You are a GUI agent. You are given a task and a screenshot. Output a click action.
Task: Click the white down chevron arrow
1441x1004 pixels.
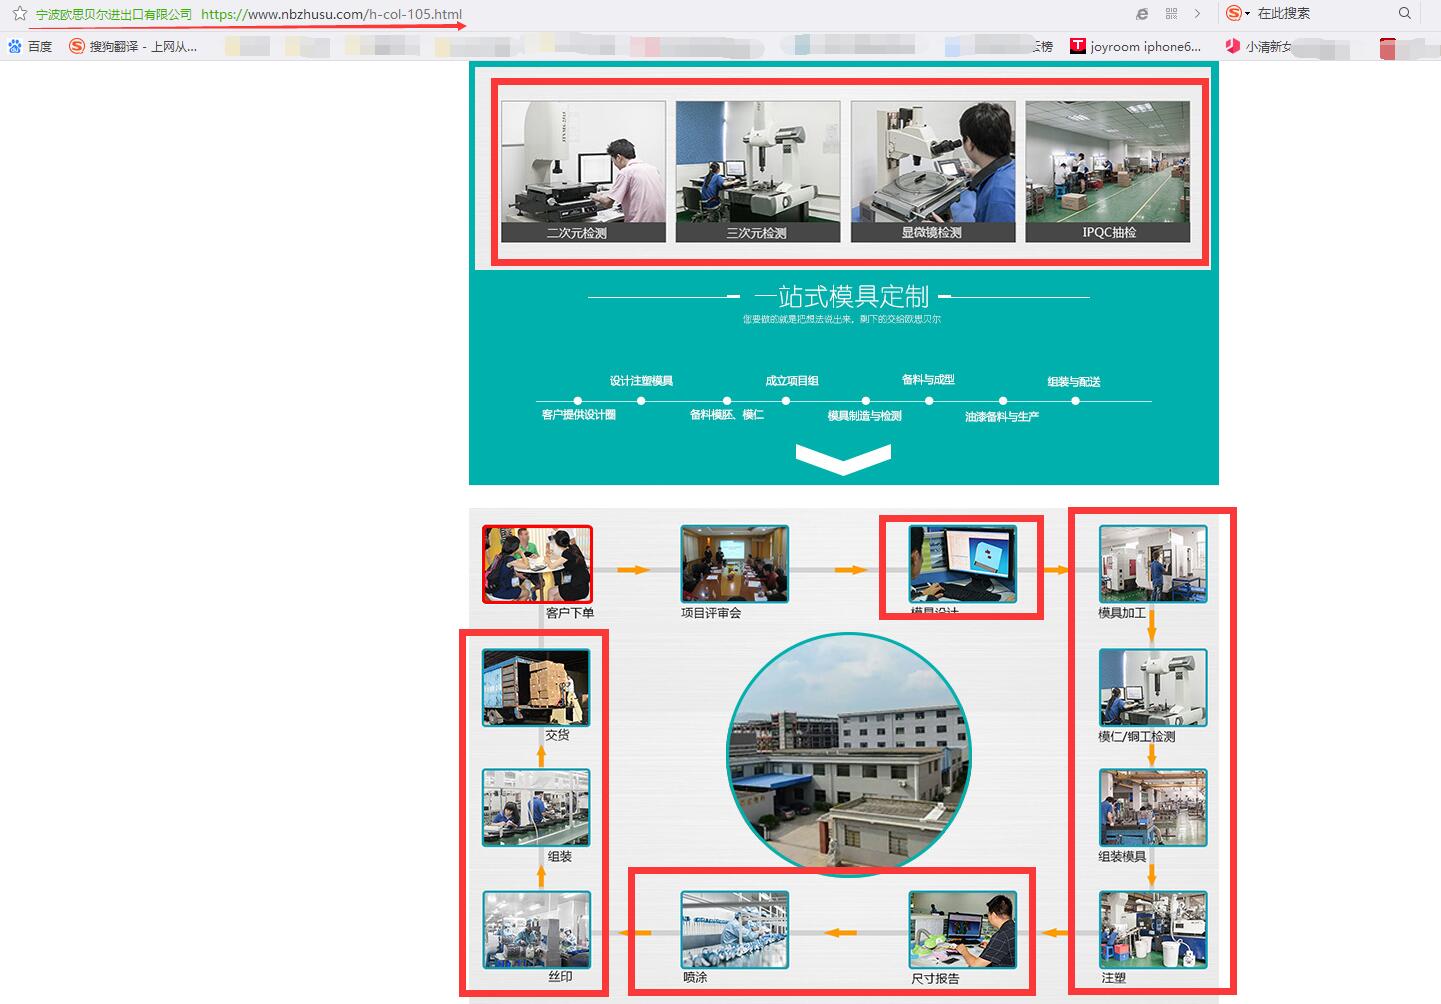pos(843,459)
